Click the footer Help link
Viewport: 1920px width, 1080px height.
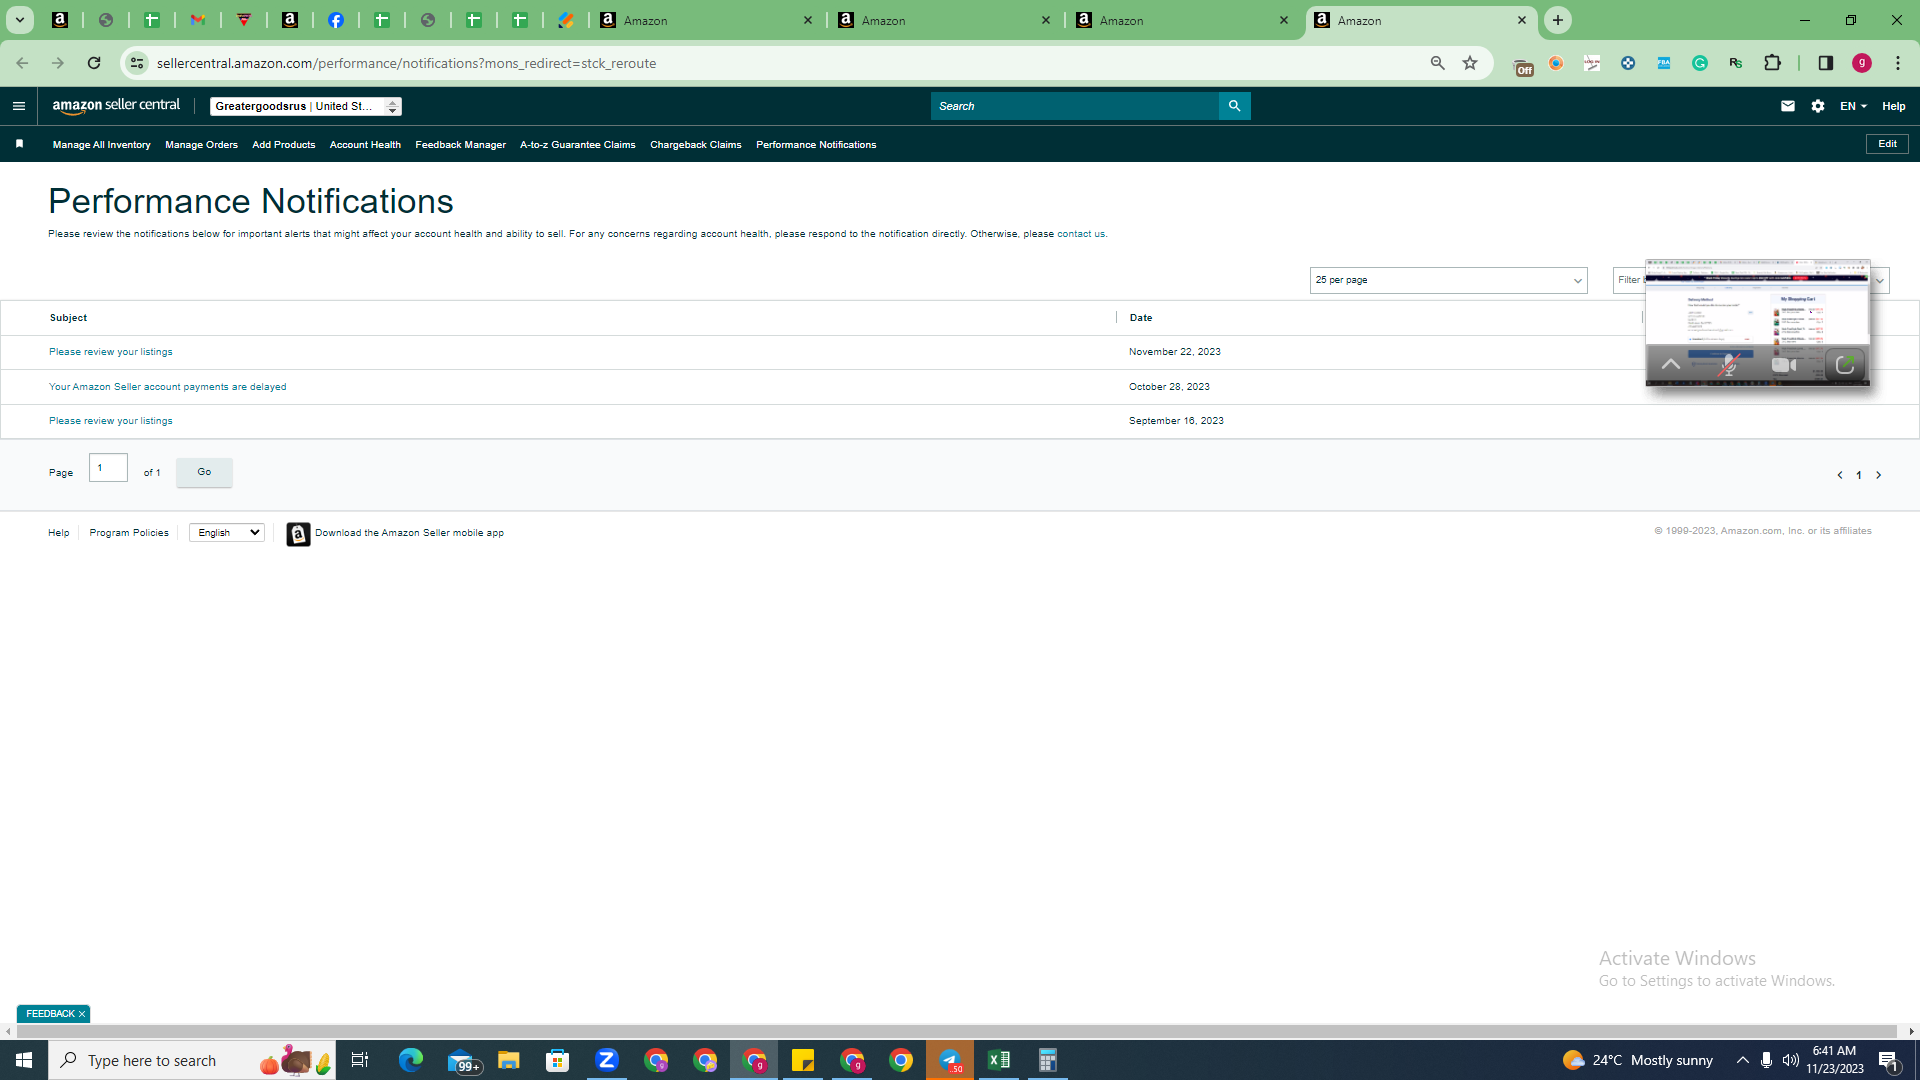58,533
